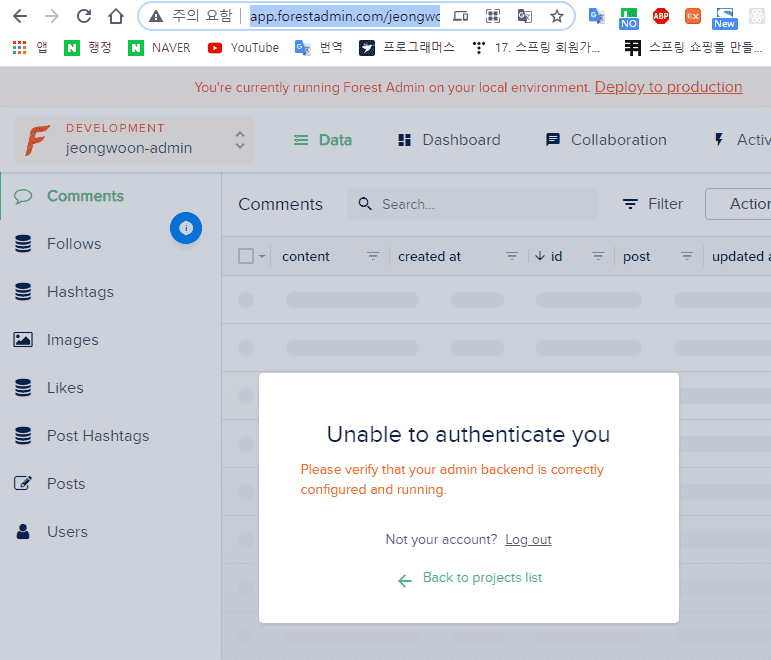Switch to the Activity tab
771x660 pixels.
741,140
